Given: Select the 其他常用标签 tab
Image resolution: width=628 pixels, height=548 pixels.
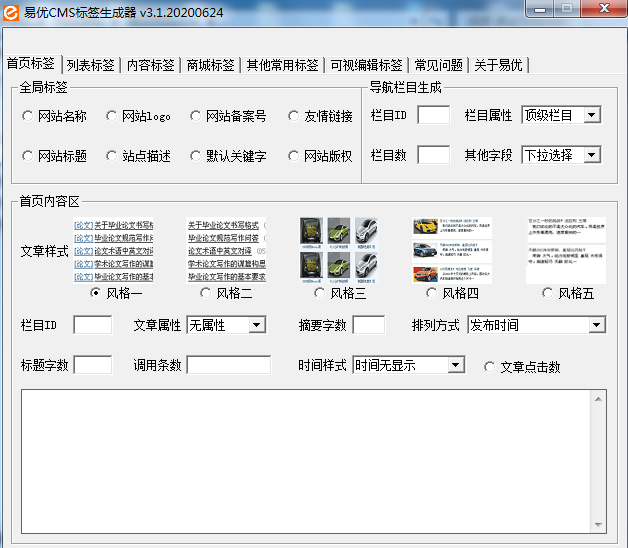Looking at the screenshot, I should coord(282,65).
